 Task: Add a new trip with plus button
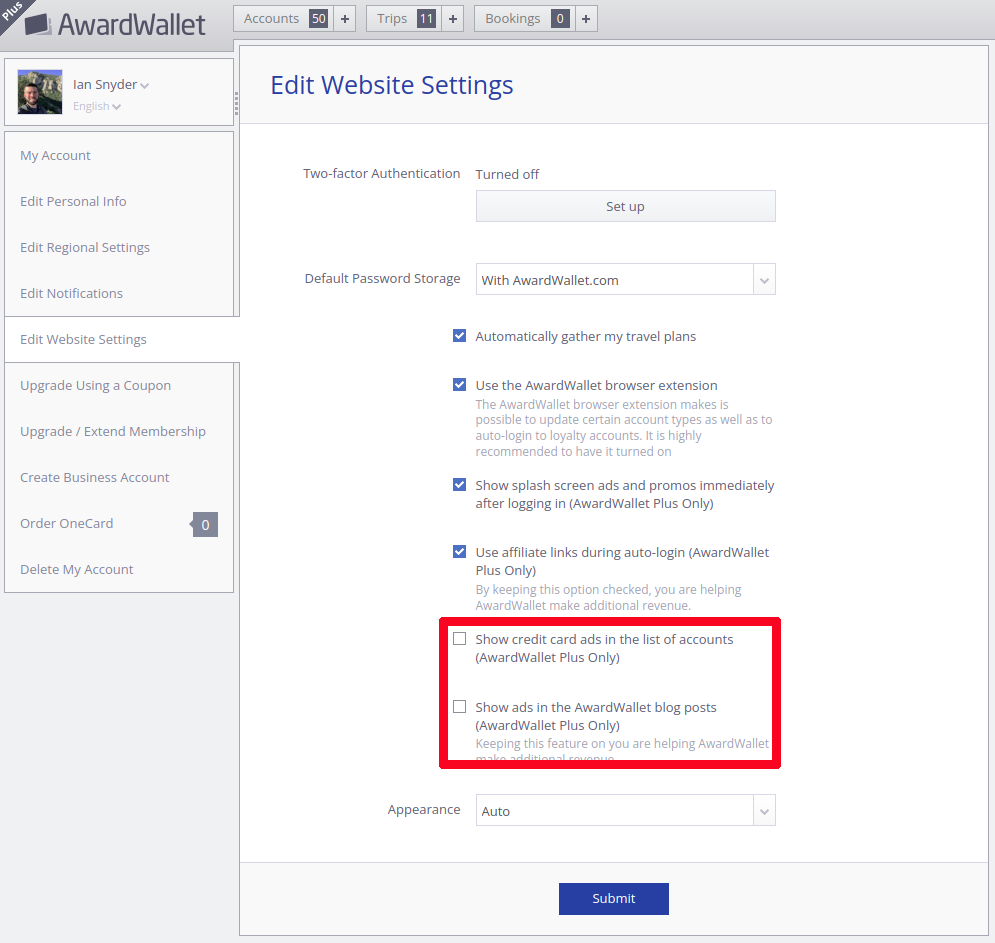point(452,18)
